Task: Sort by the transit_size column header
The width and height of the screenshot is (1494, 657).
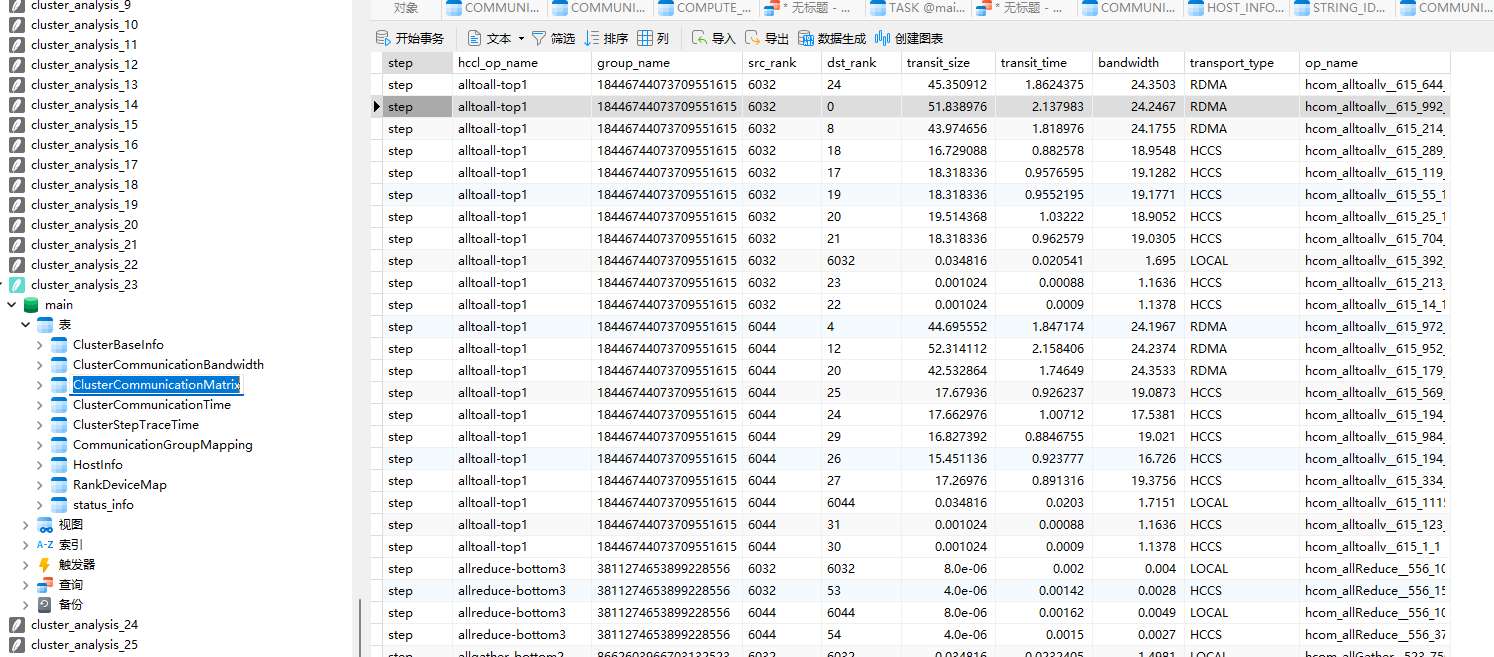Action: [946, 63]
